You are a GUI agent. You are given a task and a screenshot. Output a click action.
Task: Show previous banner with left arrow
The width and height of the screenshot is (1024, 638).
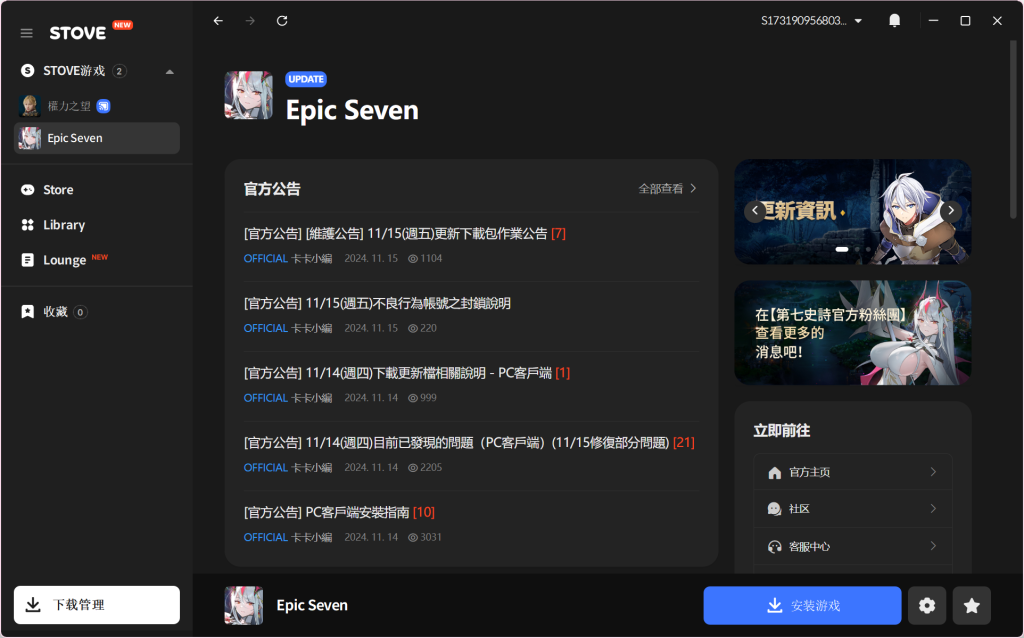(755, 211)
